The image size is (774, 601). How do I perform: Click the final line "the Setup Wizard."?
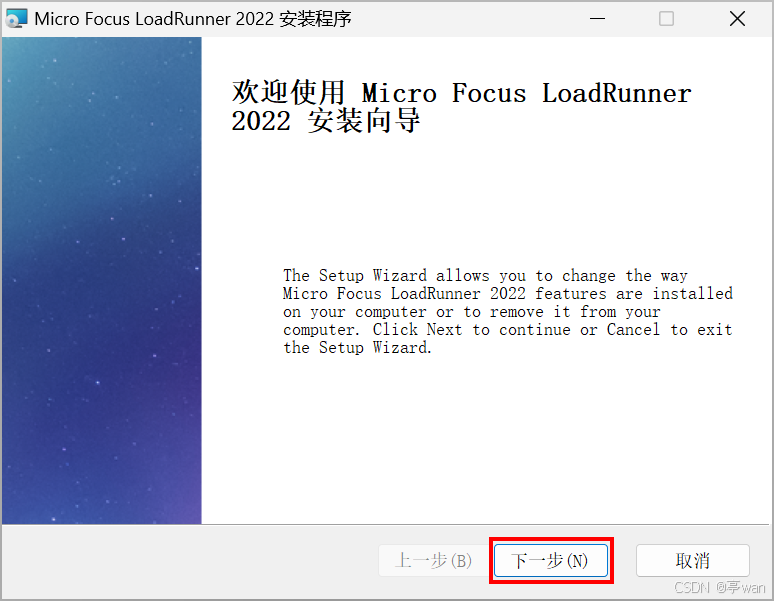coord(357,347)
